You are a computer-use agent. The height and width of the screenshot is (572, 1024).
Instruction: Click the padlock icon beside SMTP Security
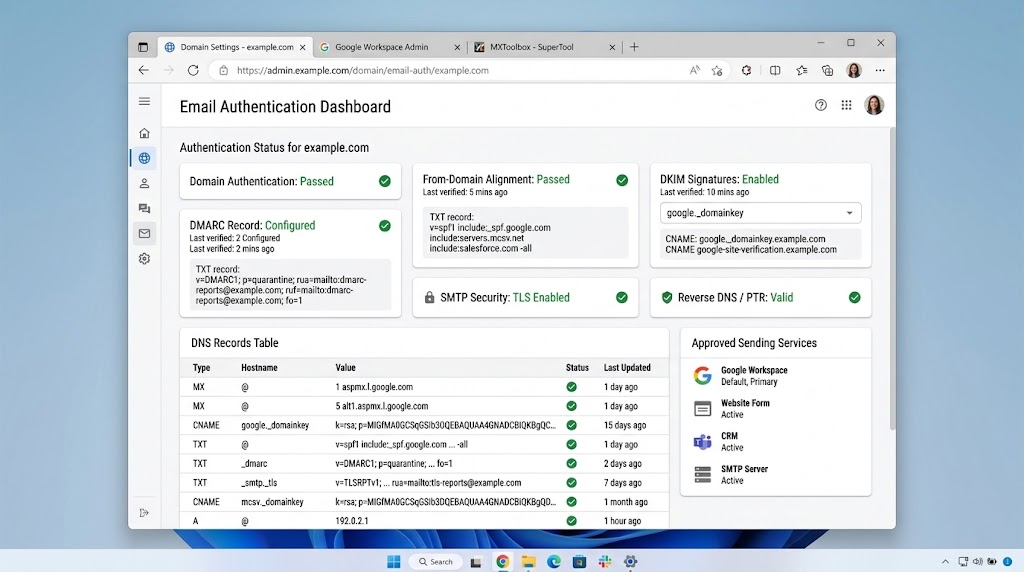429,297
